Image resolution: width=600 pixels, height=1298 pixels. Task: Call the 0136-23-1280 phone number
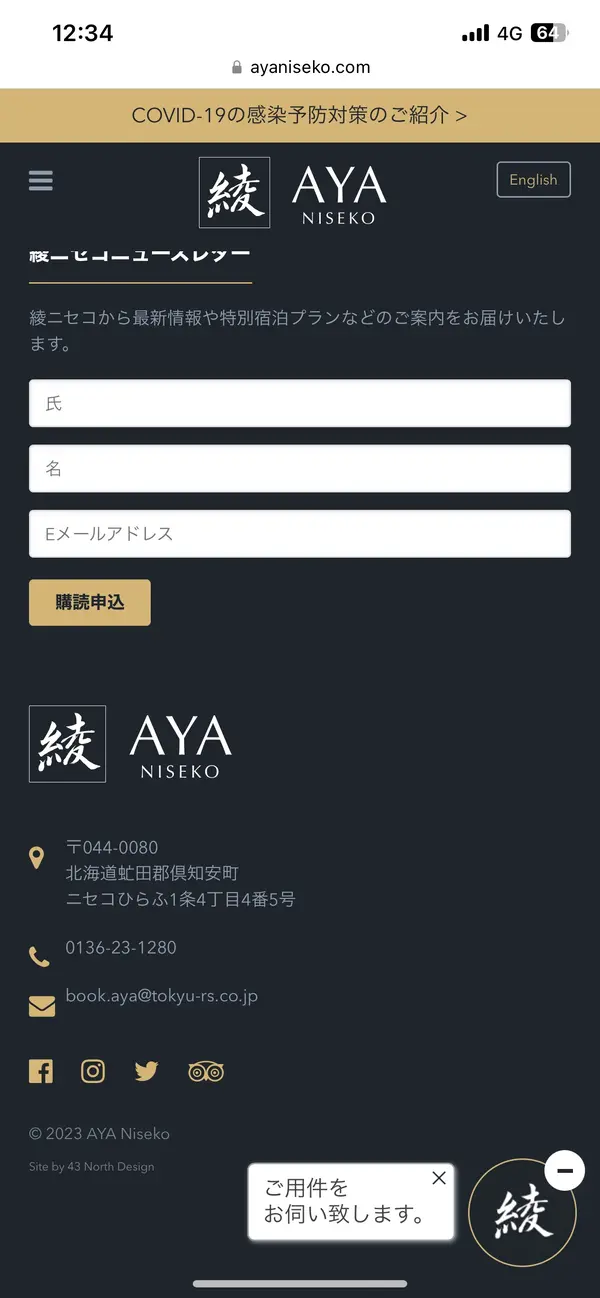(x=121, y=947)
